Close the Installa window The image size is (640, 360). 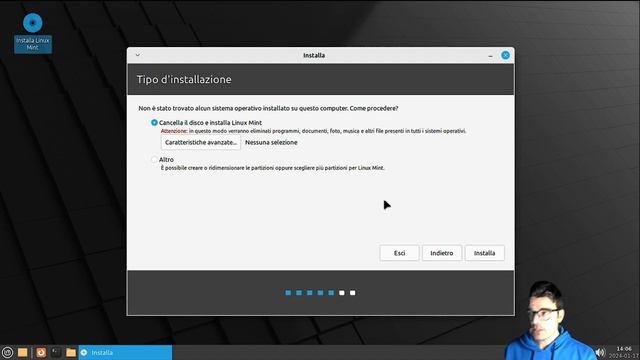(505, 55)
